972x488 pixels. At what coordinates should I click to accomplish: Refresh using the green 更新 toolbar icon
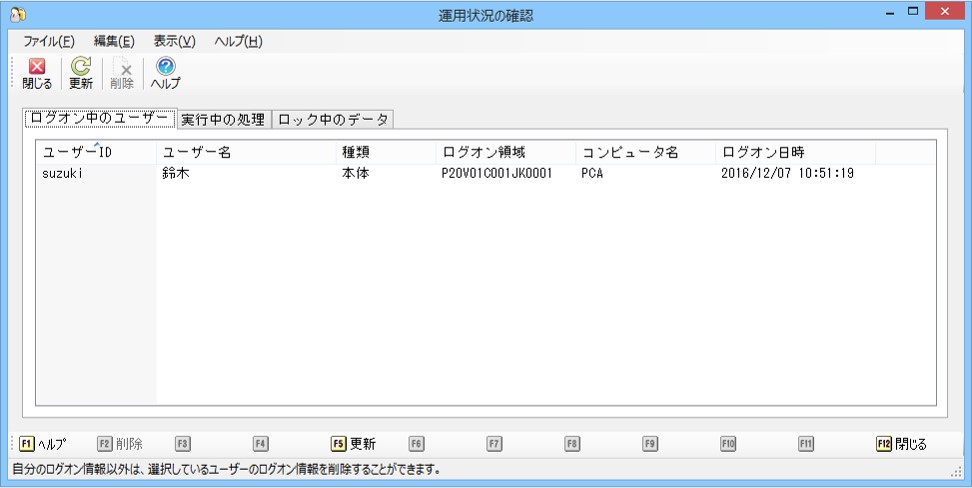coord(81,73)
